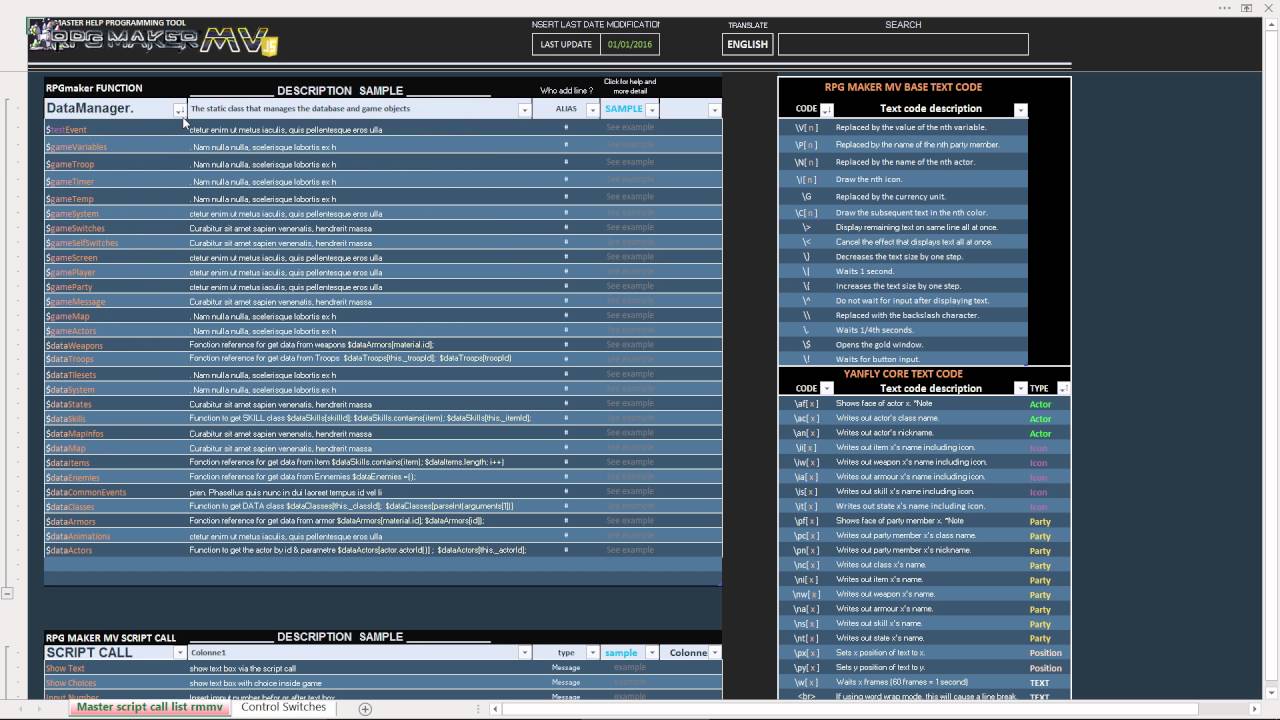Select the 01/01/2016 date cell
1280x720 pixels.
[x=629, y=44]
